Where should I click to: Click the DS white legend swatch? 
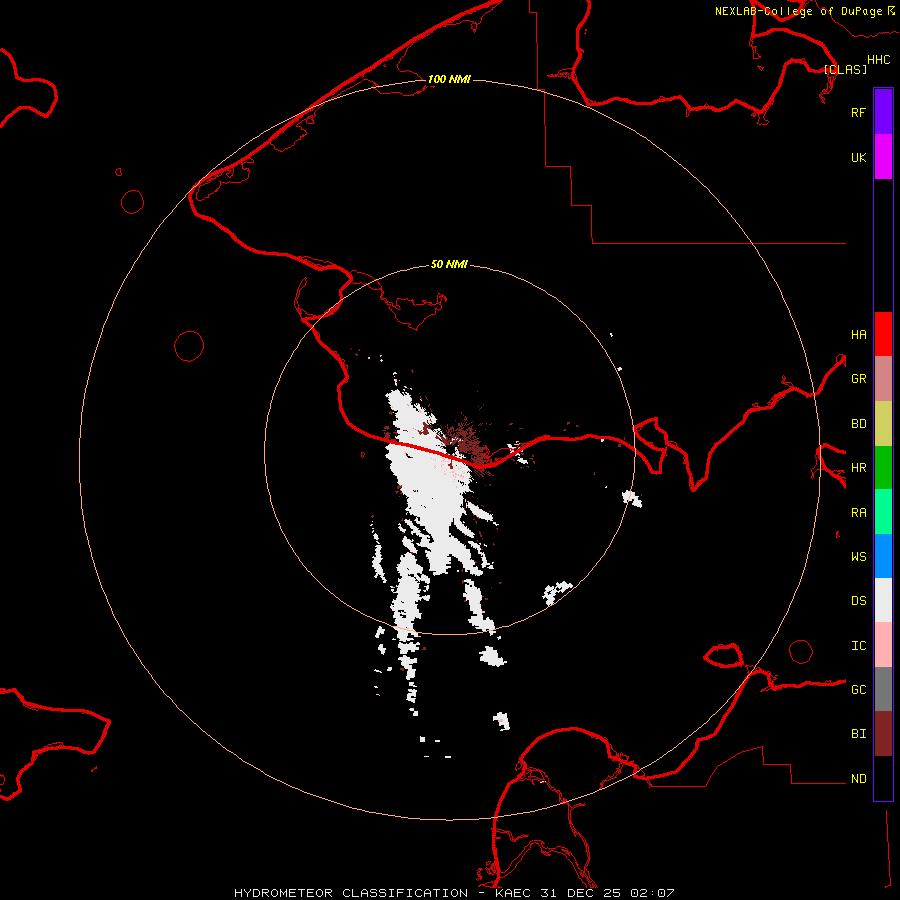coord(883,600)
